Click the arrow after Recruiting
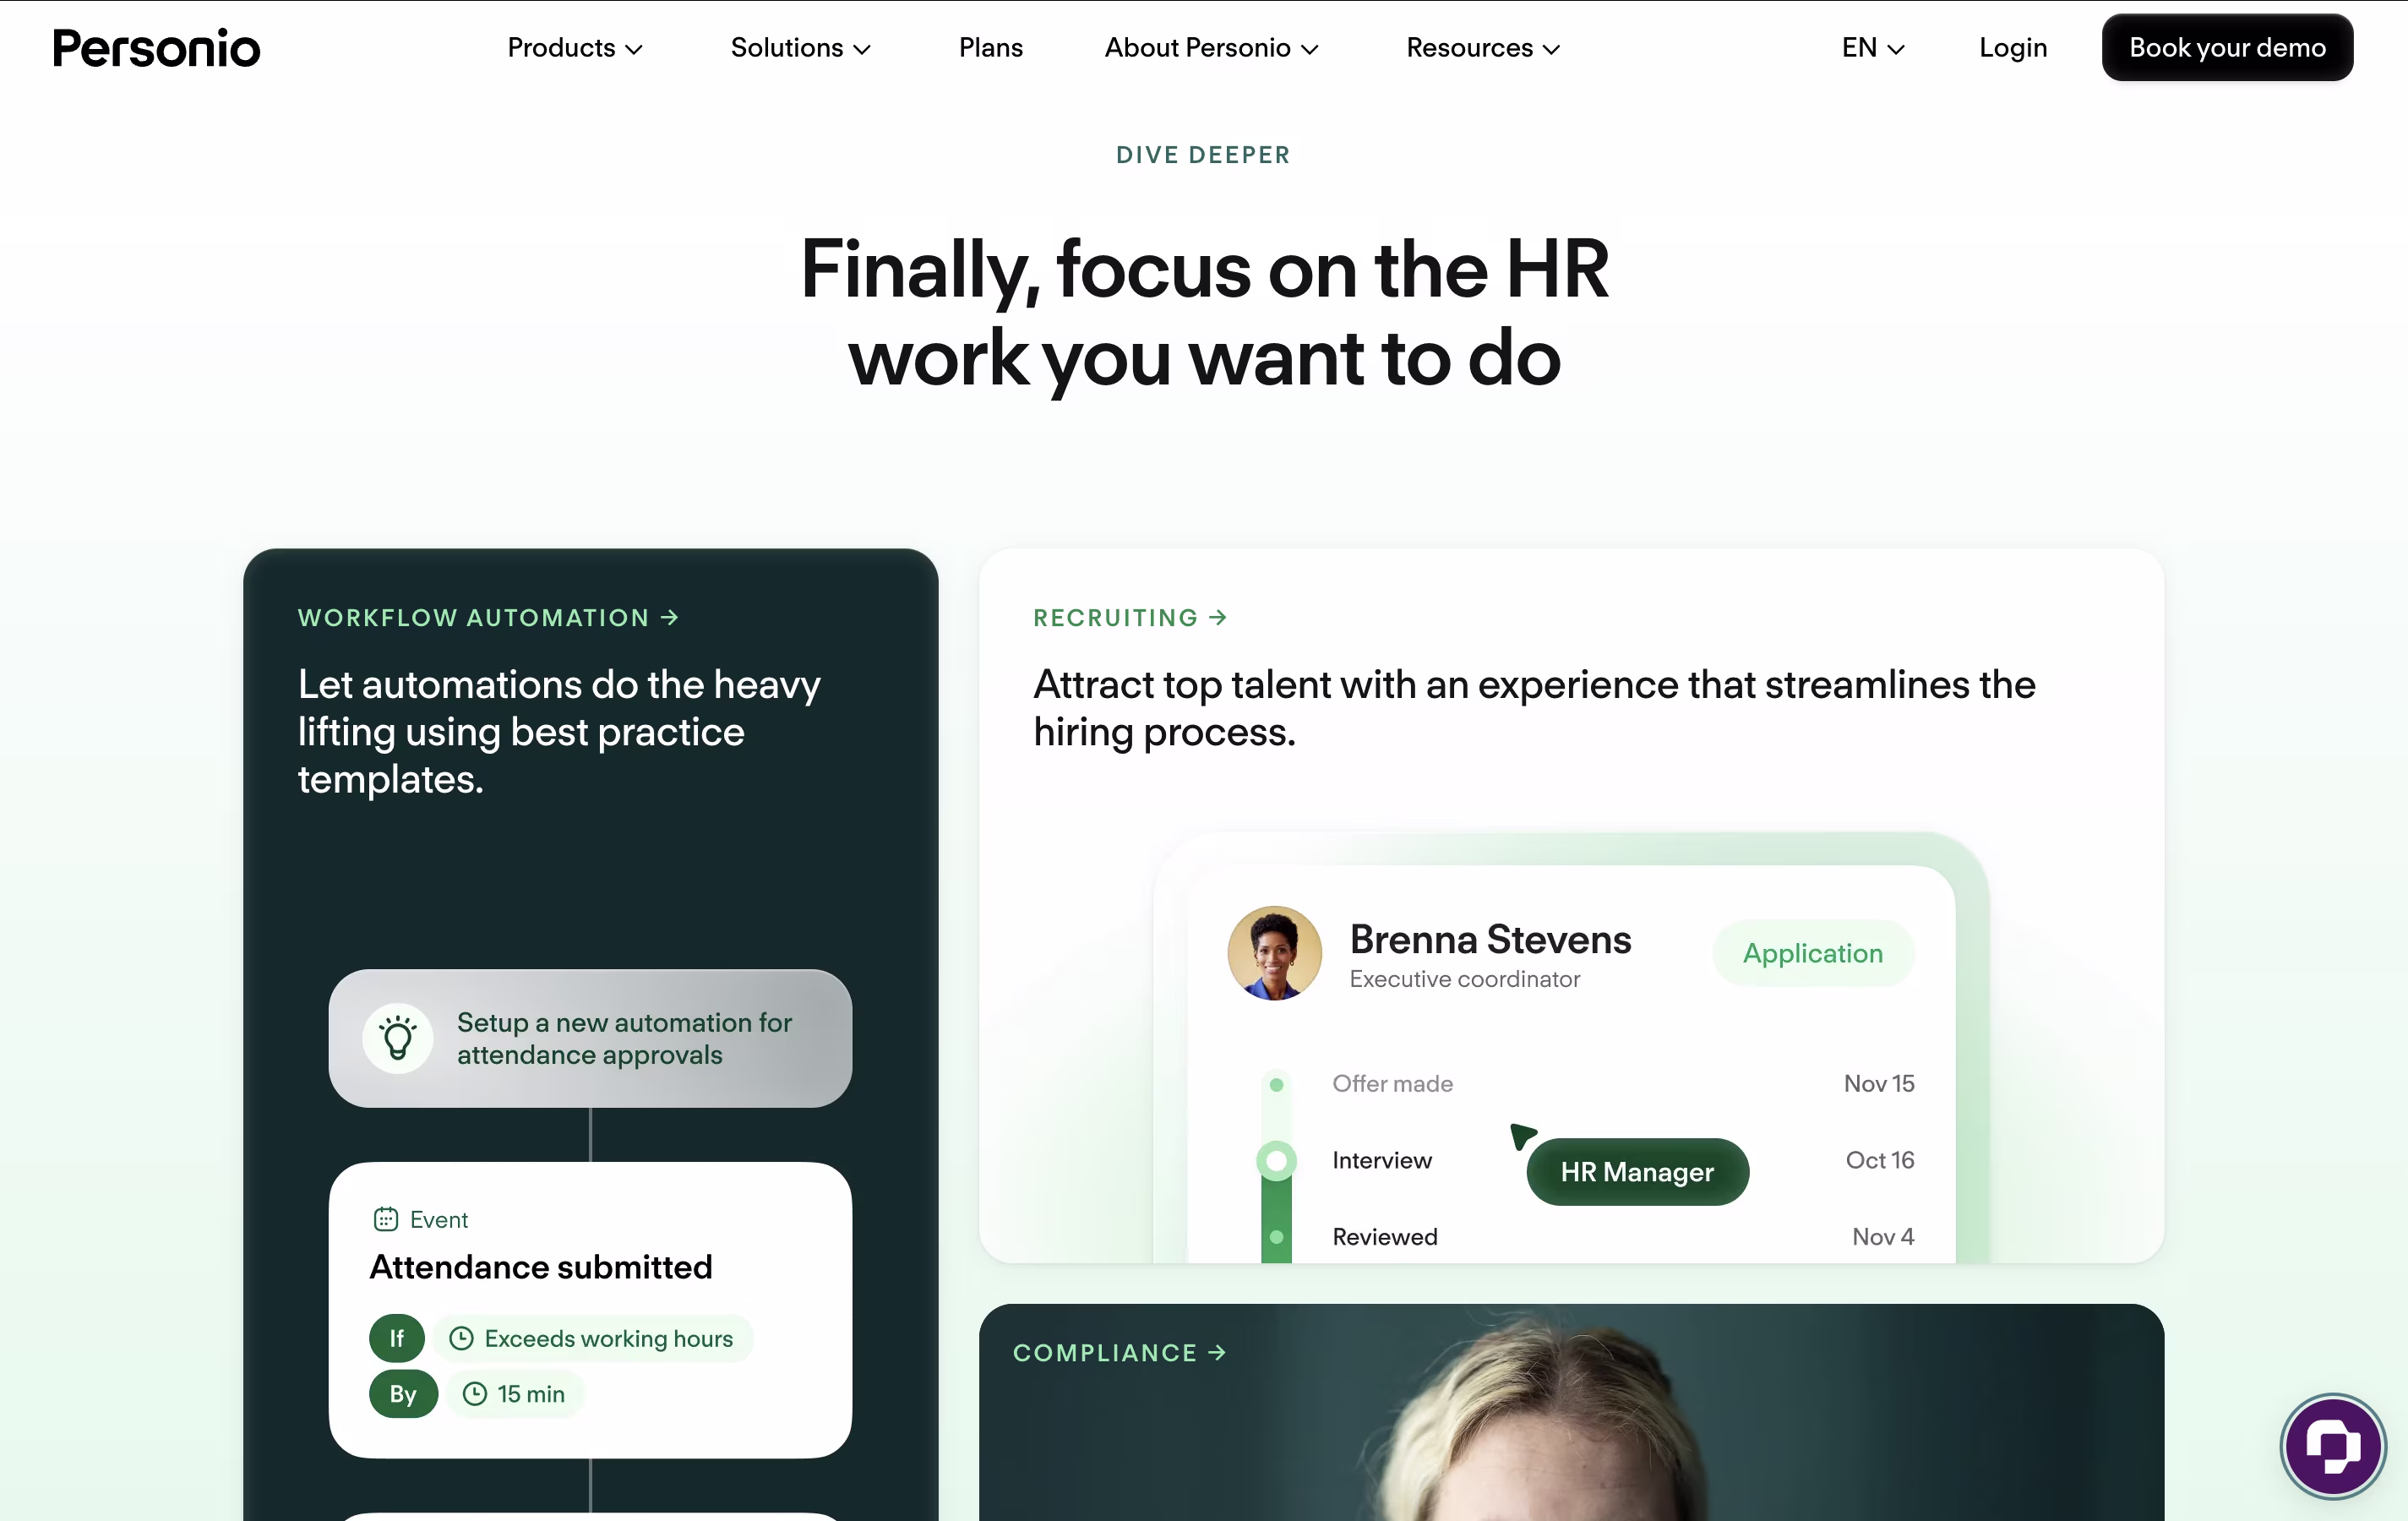The image size is (2408, 1521). coord(1218,618)
